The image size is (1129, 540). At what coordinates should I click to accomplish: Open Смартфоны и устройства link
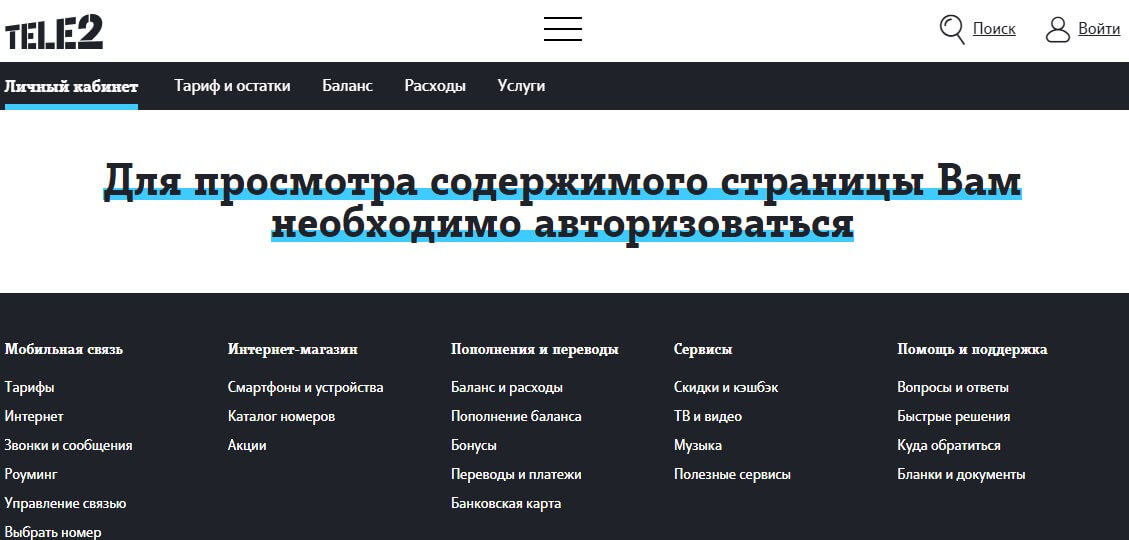(305, 387)
